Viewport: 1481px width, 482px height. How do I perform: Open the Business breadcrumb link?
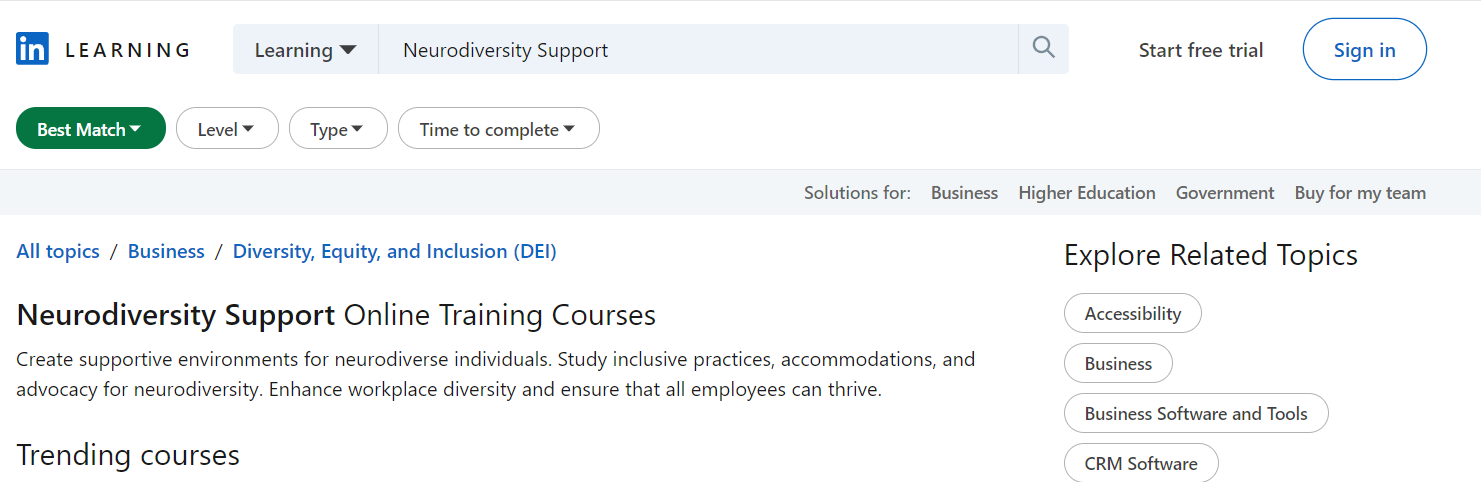(x=166, y=251)
